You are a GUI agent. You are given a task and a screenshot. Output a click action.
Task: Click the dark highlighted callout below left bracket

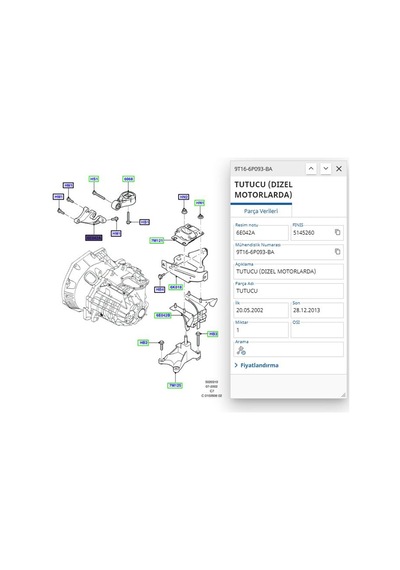[x=93, y=238]
